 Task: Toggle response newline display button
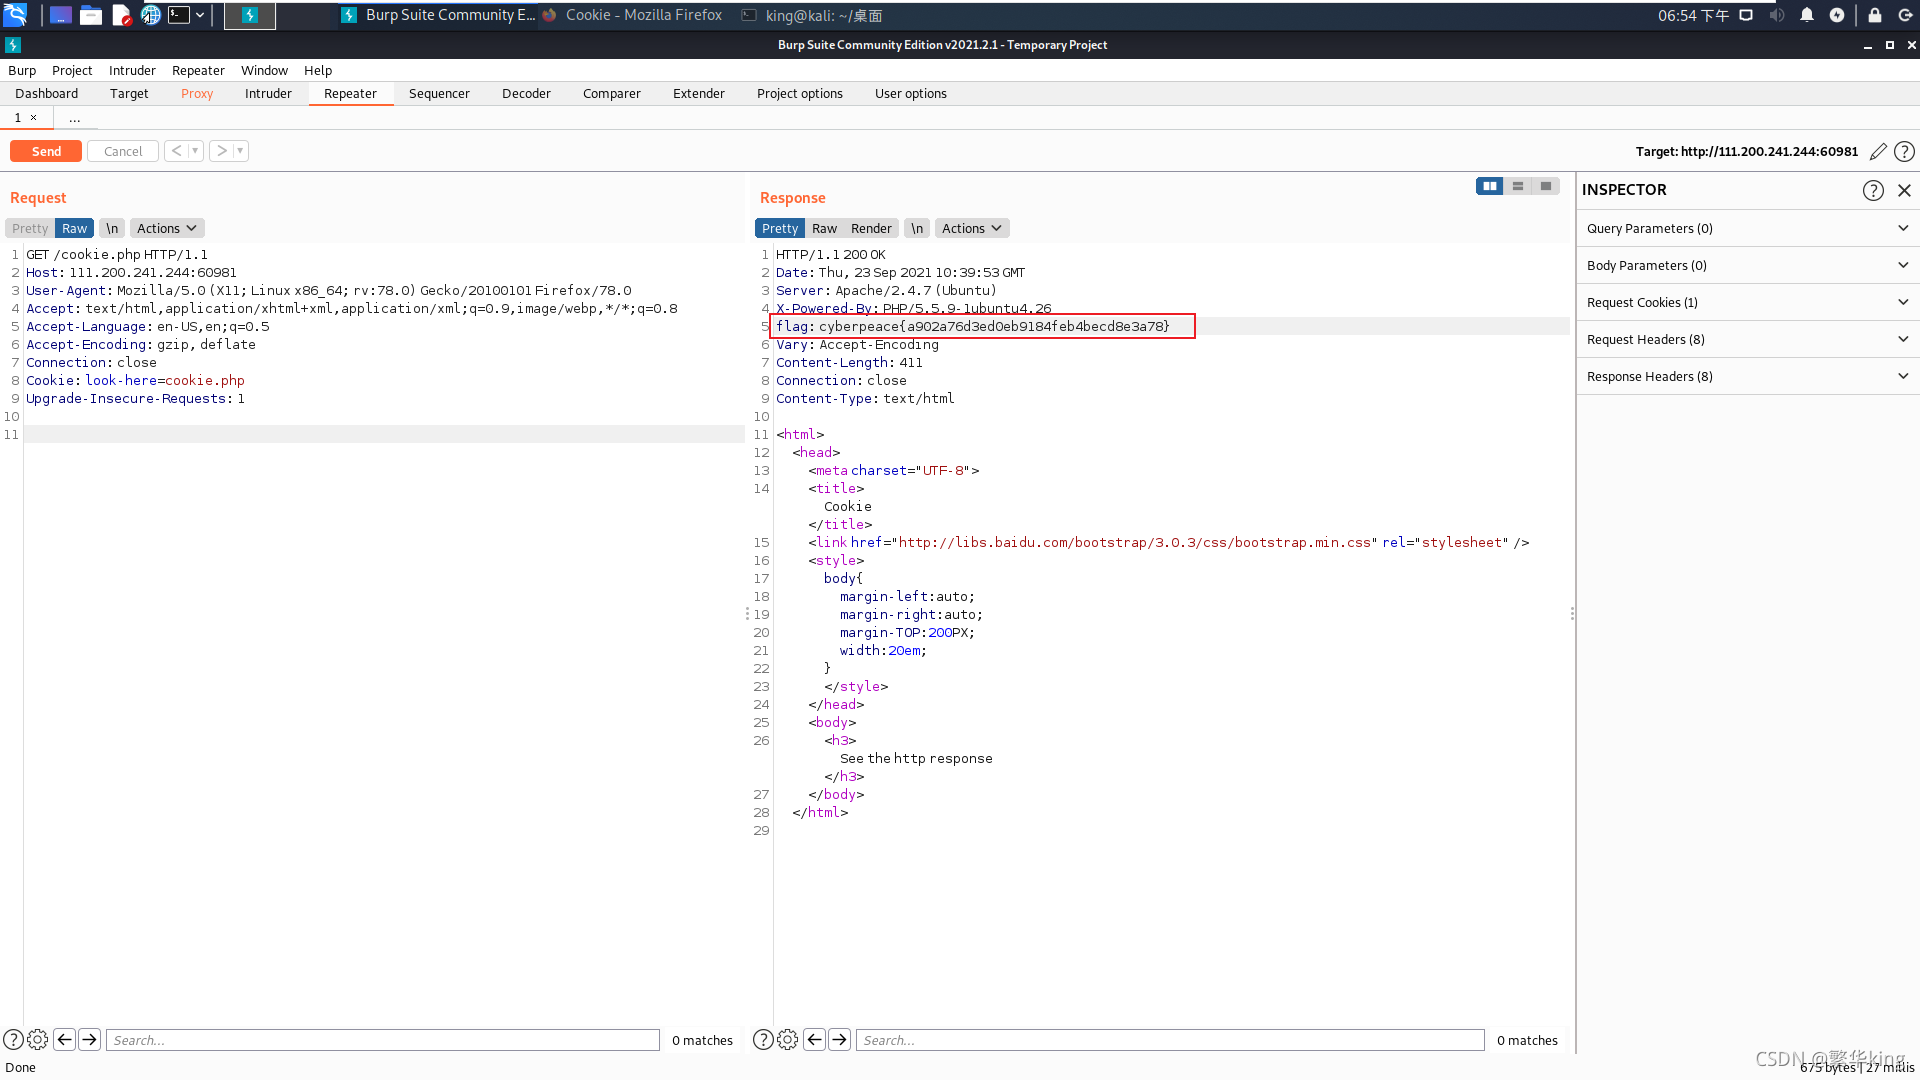(917, 228)
